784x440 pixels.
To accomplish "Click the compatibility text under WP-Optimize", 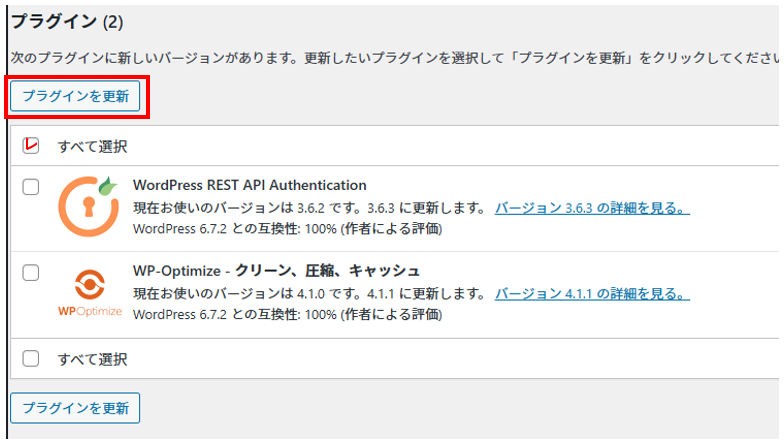I will 288,315.
